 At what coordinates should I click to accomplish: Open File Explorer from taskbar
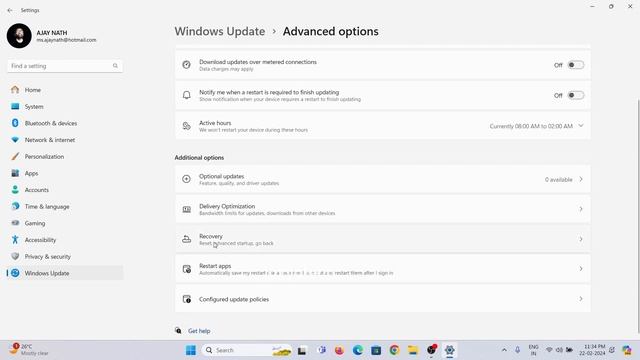(413, 350)
